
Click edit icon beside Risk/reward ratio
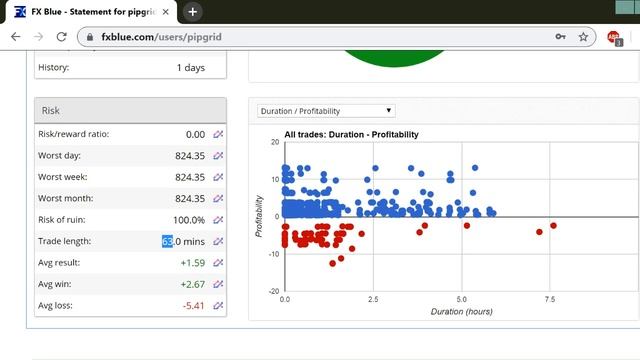coord(218,134)
